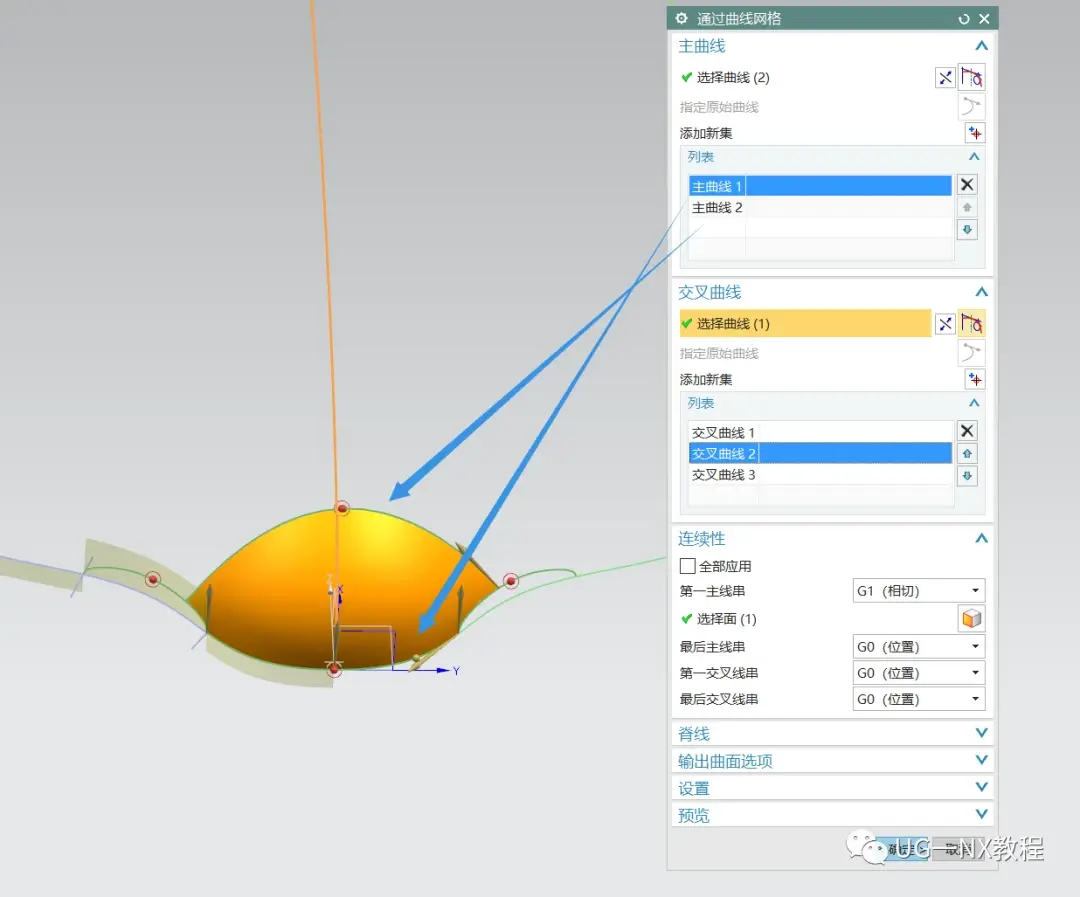Click the point dialog icon in 交叉曲线
Viewport: 1080px width, 897px height.
point(945,324)
